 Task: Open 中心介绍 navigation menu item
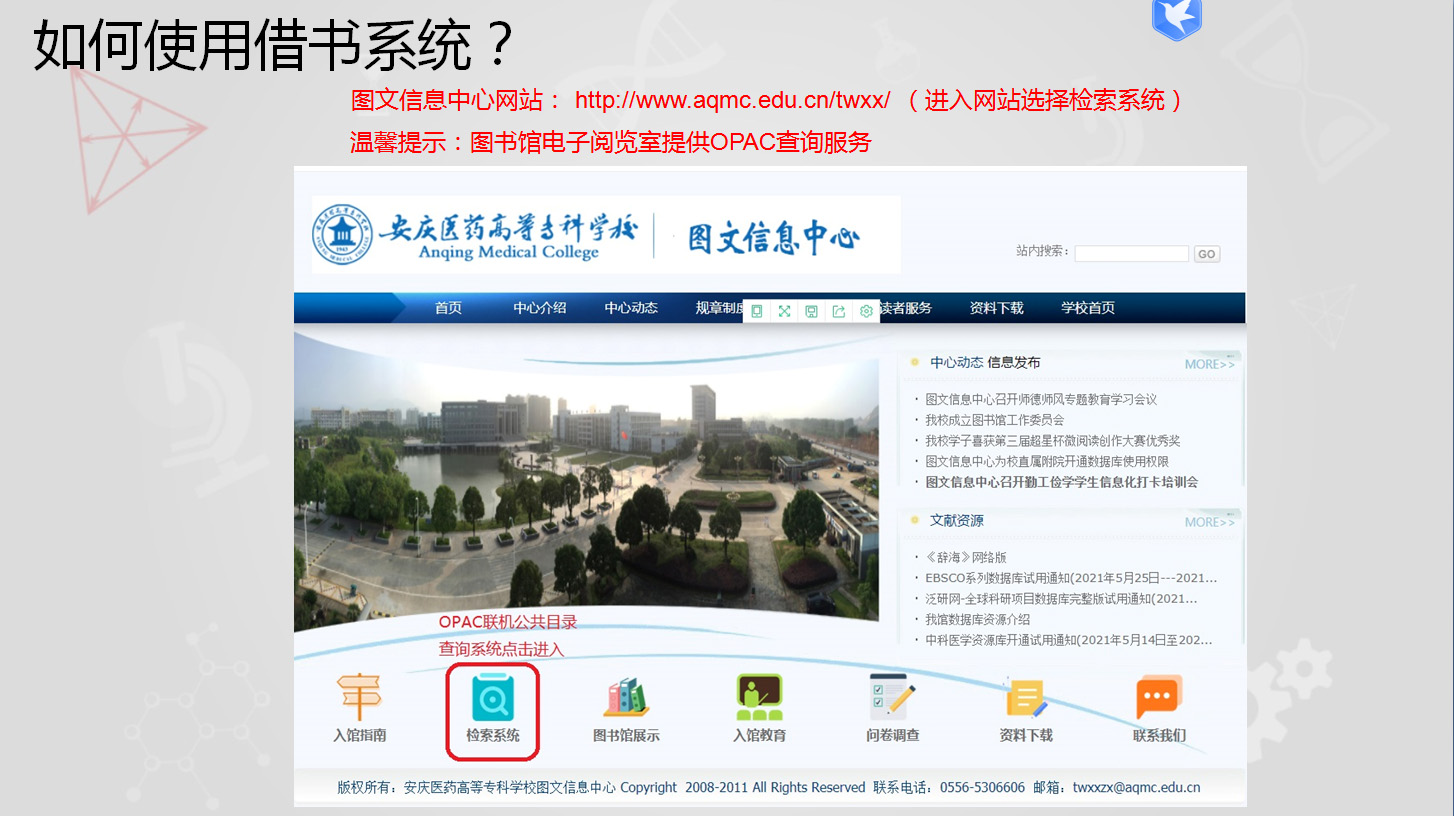point(539,308)
